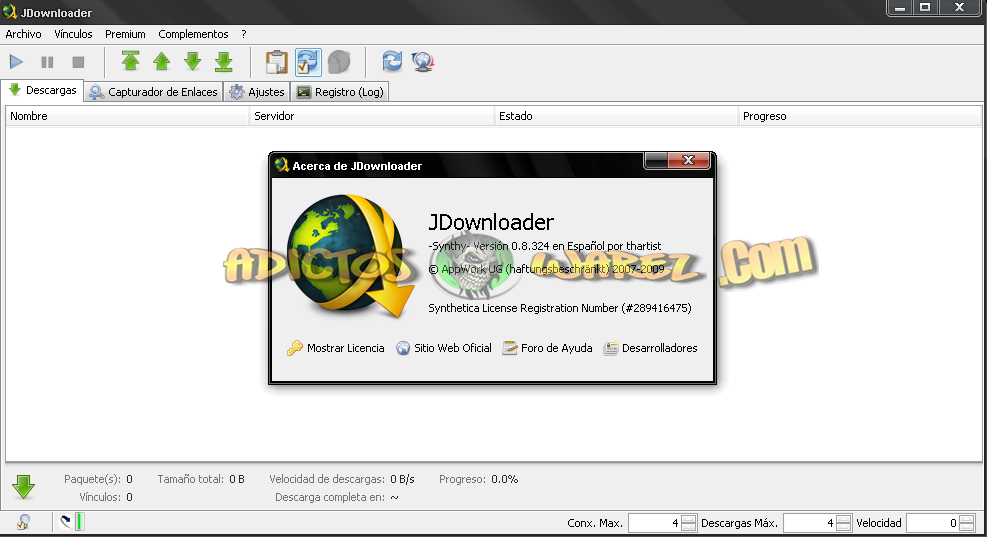Click the Synthetica License Registration Number text
The width and height of the screenshot is (987, 537).
click(x=560, y=308)
